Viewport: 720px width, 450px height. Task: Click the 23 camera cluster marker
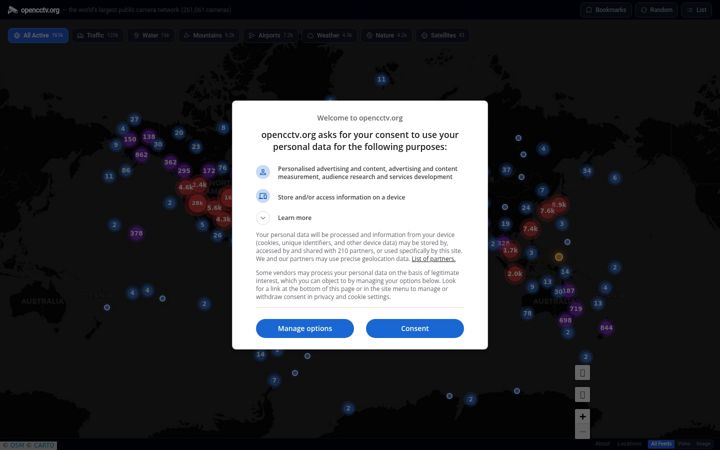[196, 147]
